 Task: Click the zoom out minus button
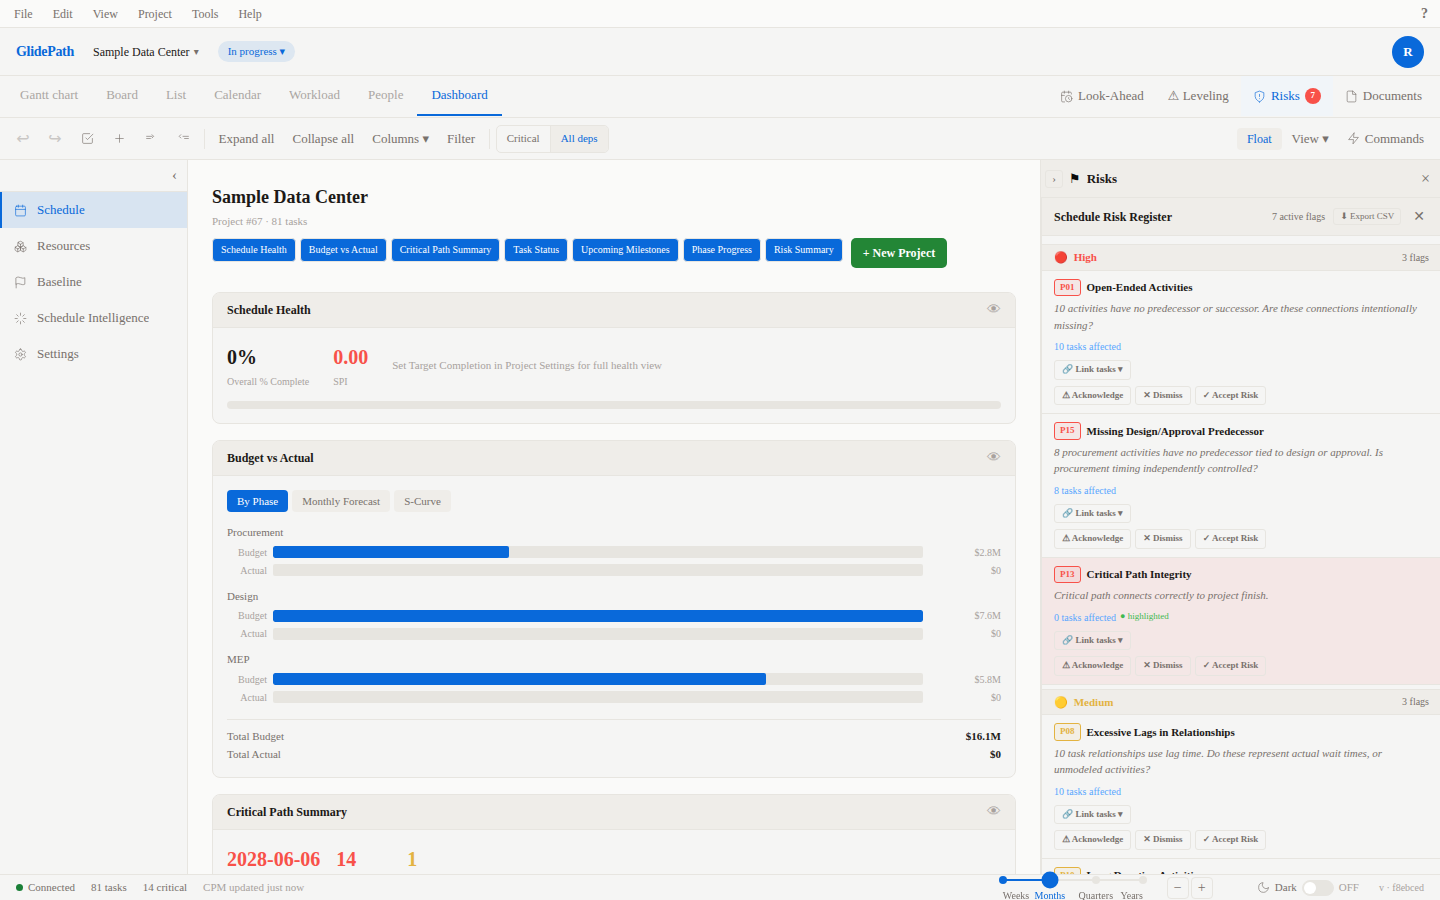click(1178, 888)
